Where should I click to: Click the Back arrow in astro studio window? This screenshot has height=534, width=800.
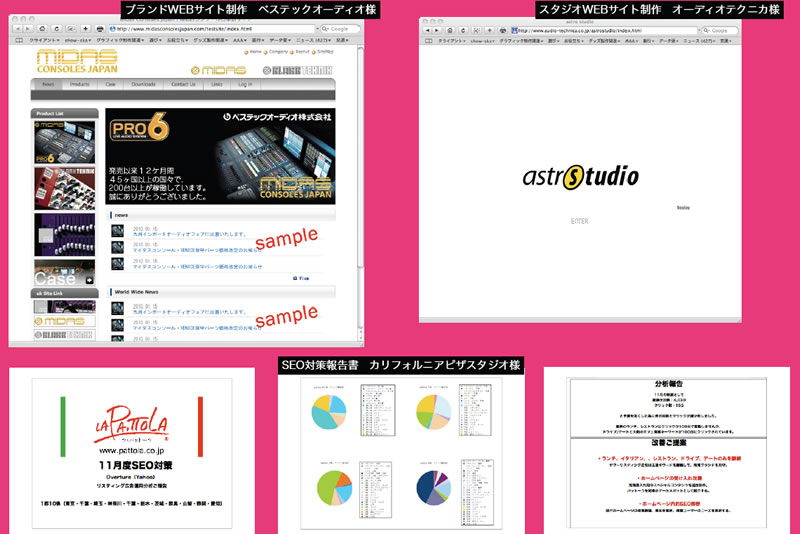pos(428,31)
